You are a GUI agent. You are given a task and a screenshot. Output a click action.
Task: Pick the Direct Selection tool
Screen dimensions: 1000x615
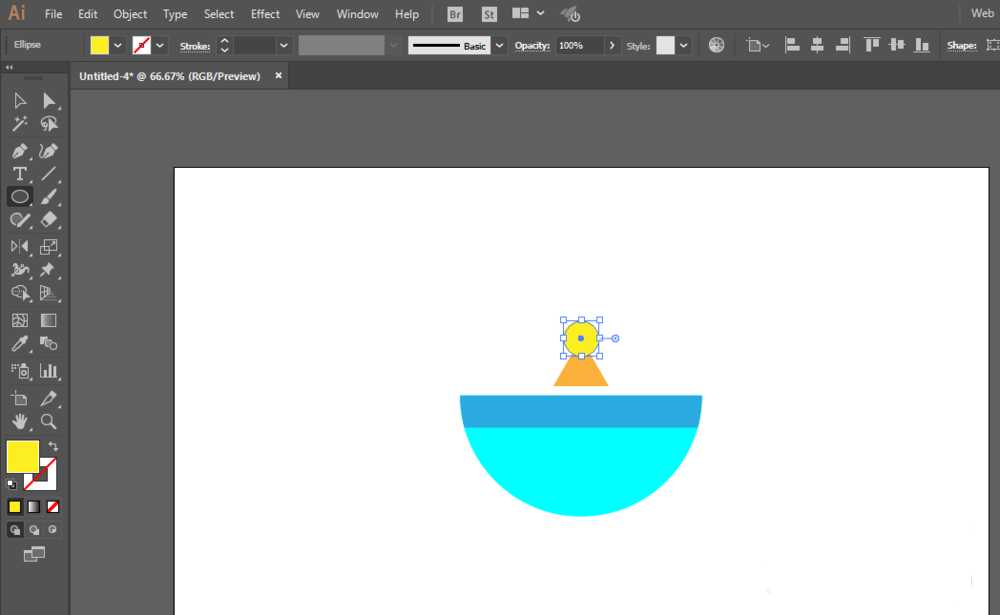click(x=48, y=100)
